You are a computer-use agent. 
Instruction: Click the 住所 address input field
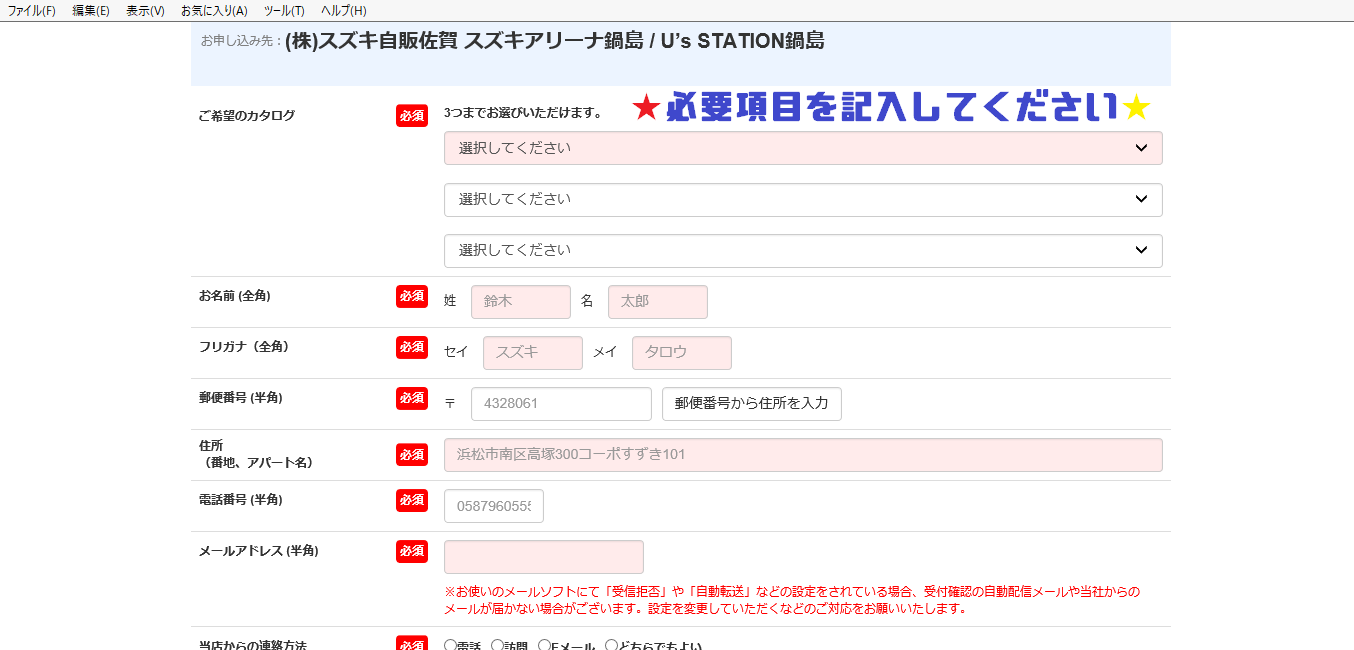[803, 455]
